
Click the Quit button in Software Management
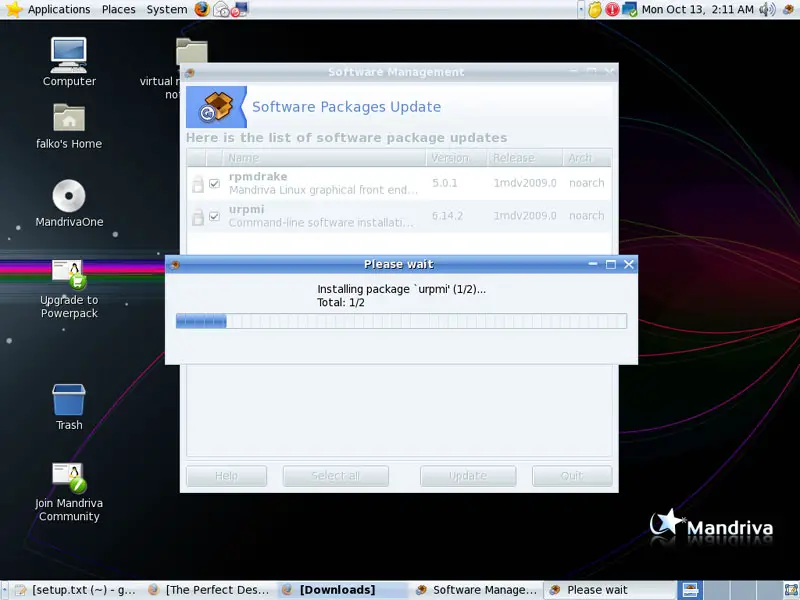[572, 476]
